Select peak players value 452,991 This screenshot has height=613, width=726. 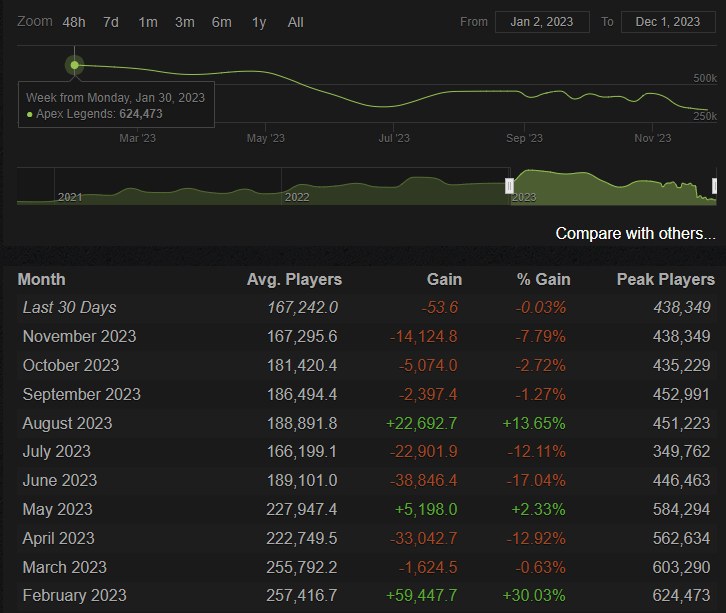[x=681, y=394]
